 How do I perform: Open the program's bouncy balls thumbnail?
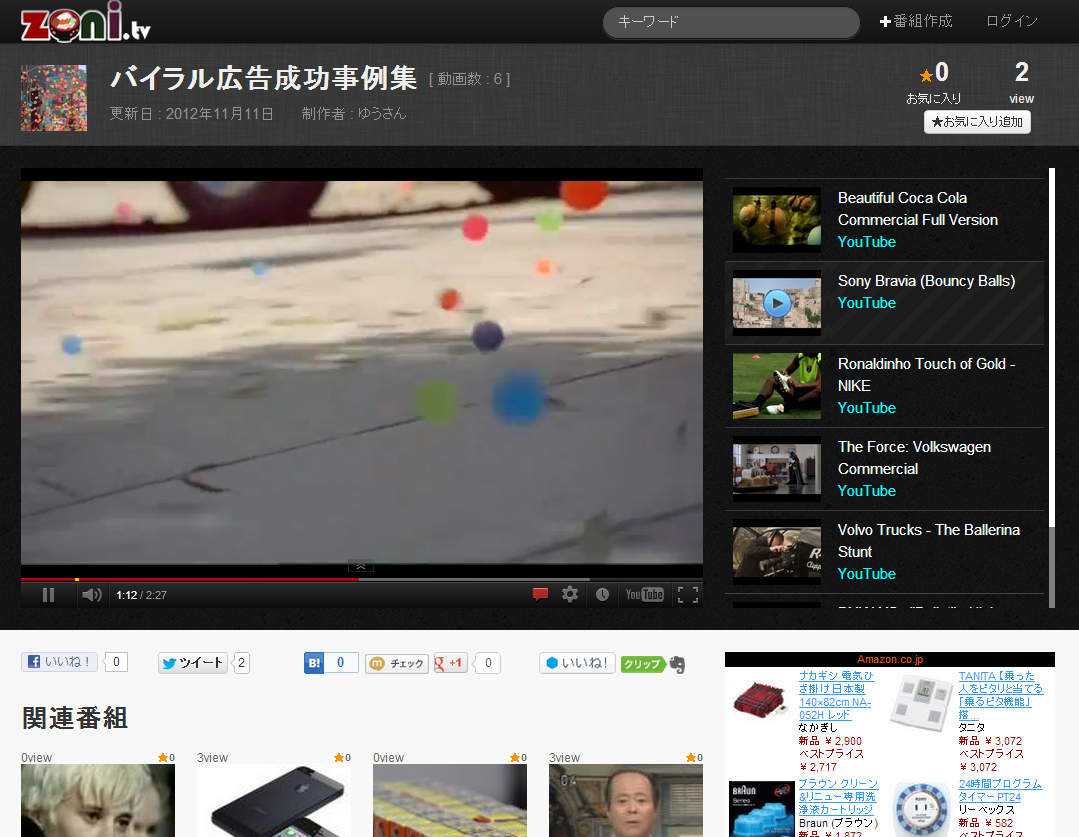click(x=54, y=98)
